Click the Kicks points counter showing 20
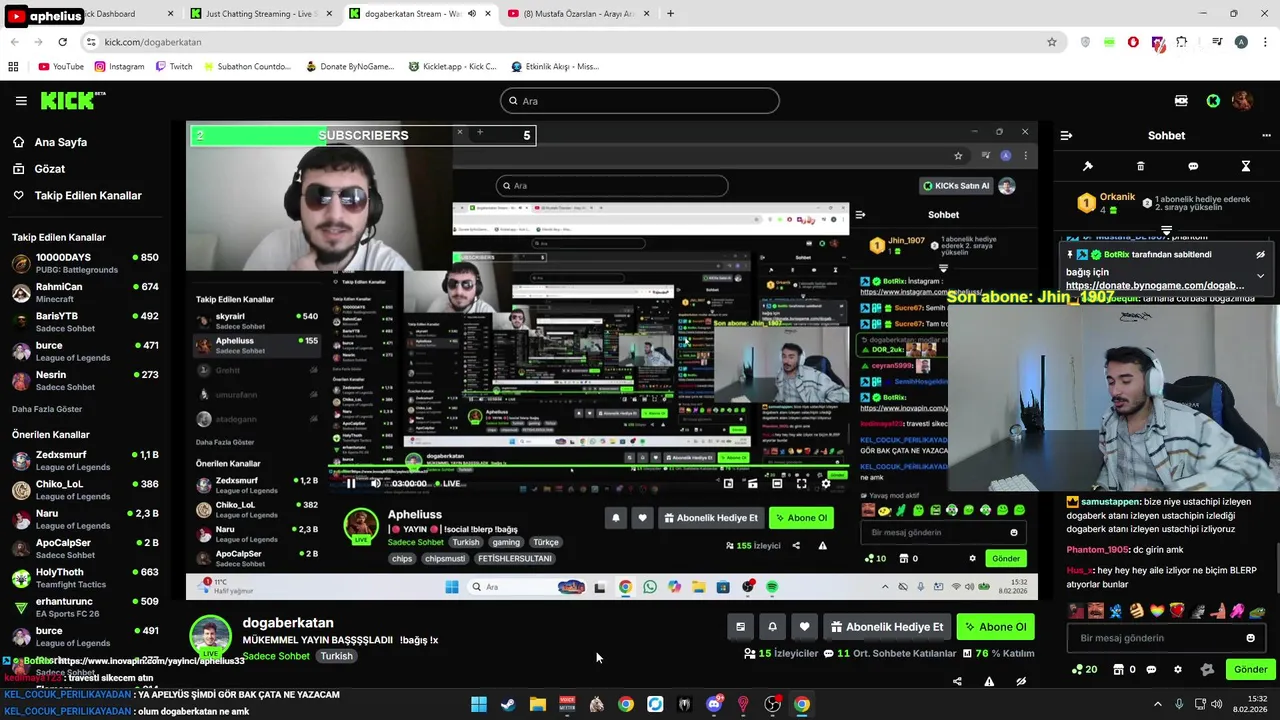This screenshot has width=1280, height=720. [x=1084, y=669]
